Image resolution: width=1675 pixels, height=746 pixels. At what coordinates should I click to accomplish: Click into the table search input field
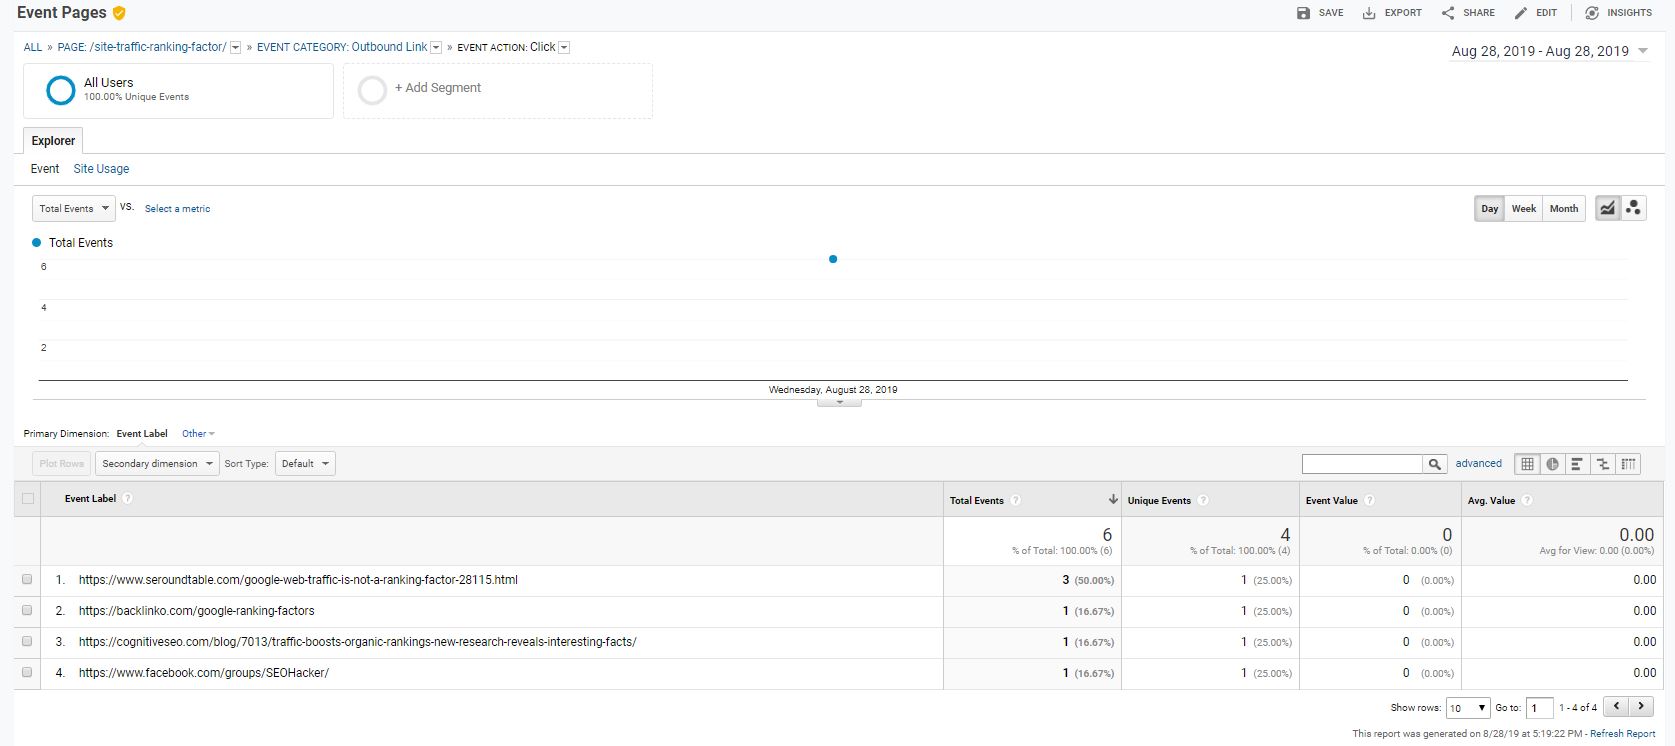click(1361, 464)
